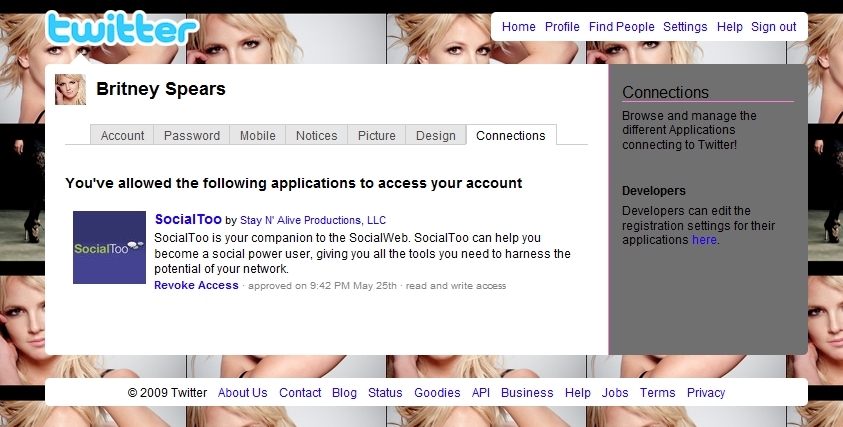Open Find People page
This screenshot has width=843, height=427.
[x=621, y=27]
